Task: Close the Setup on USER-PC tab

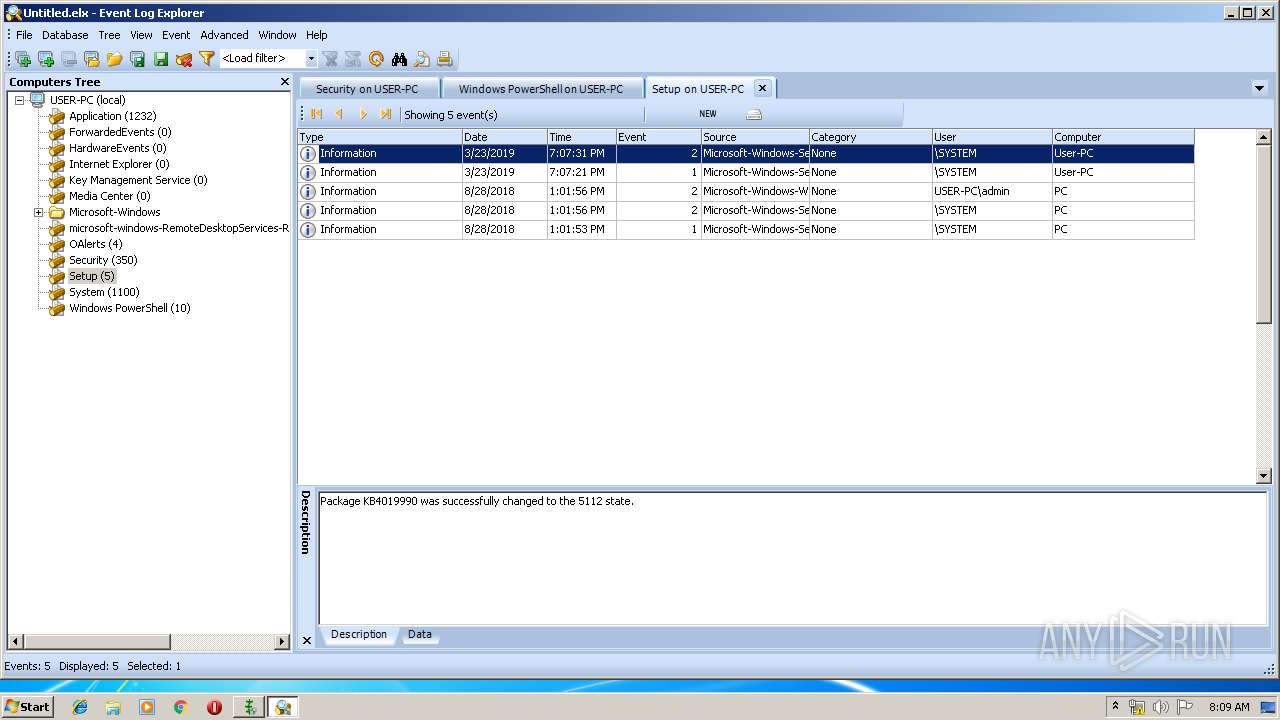Action: click(762, 88)
